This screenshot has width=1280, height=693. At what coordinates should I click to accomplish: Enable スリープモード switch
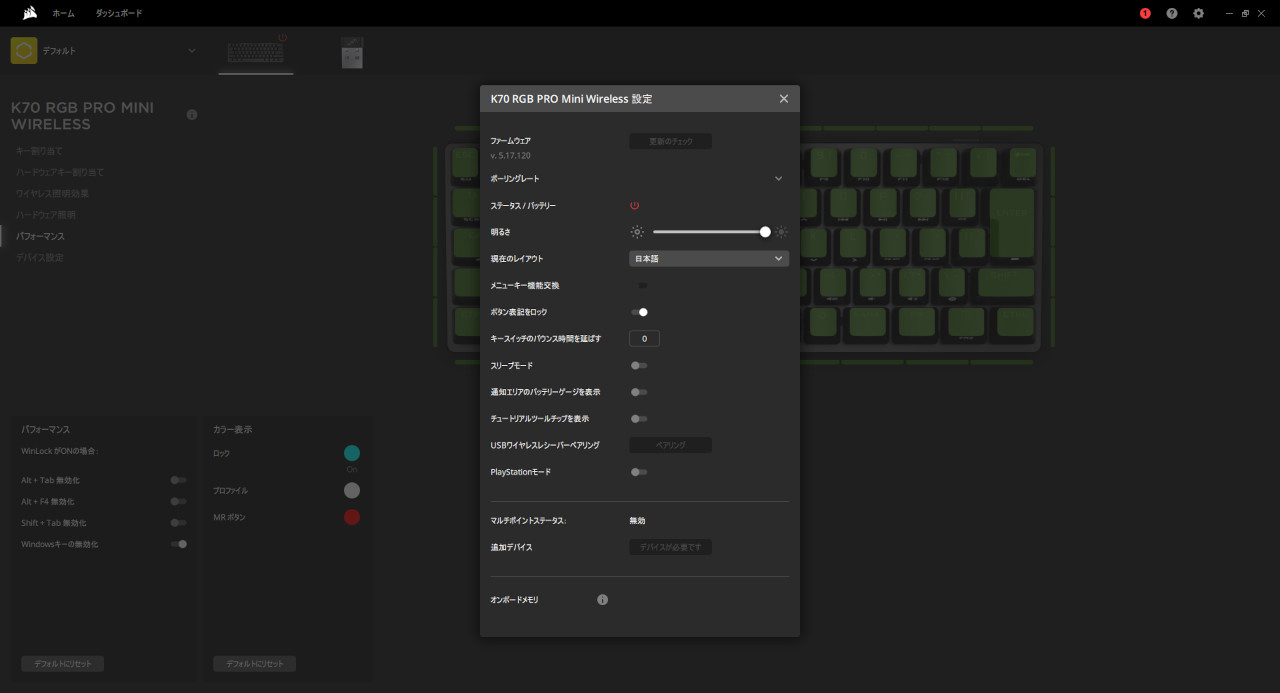tap(639, 365)
